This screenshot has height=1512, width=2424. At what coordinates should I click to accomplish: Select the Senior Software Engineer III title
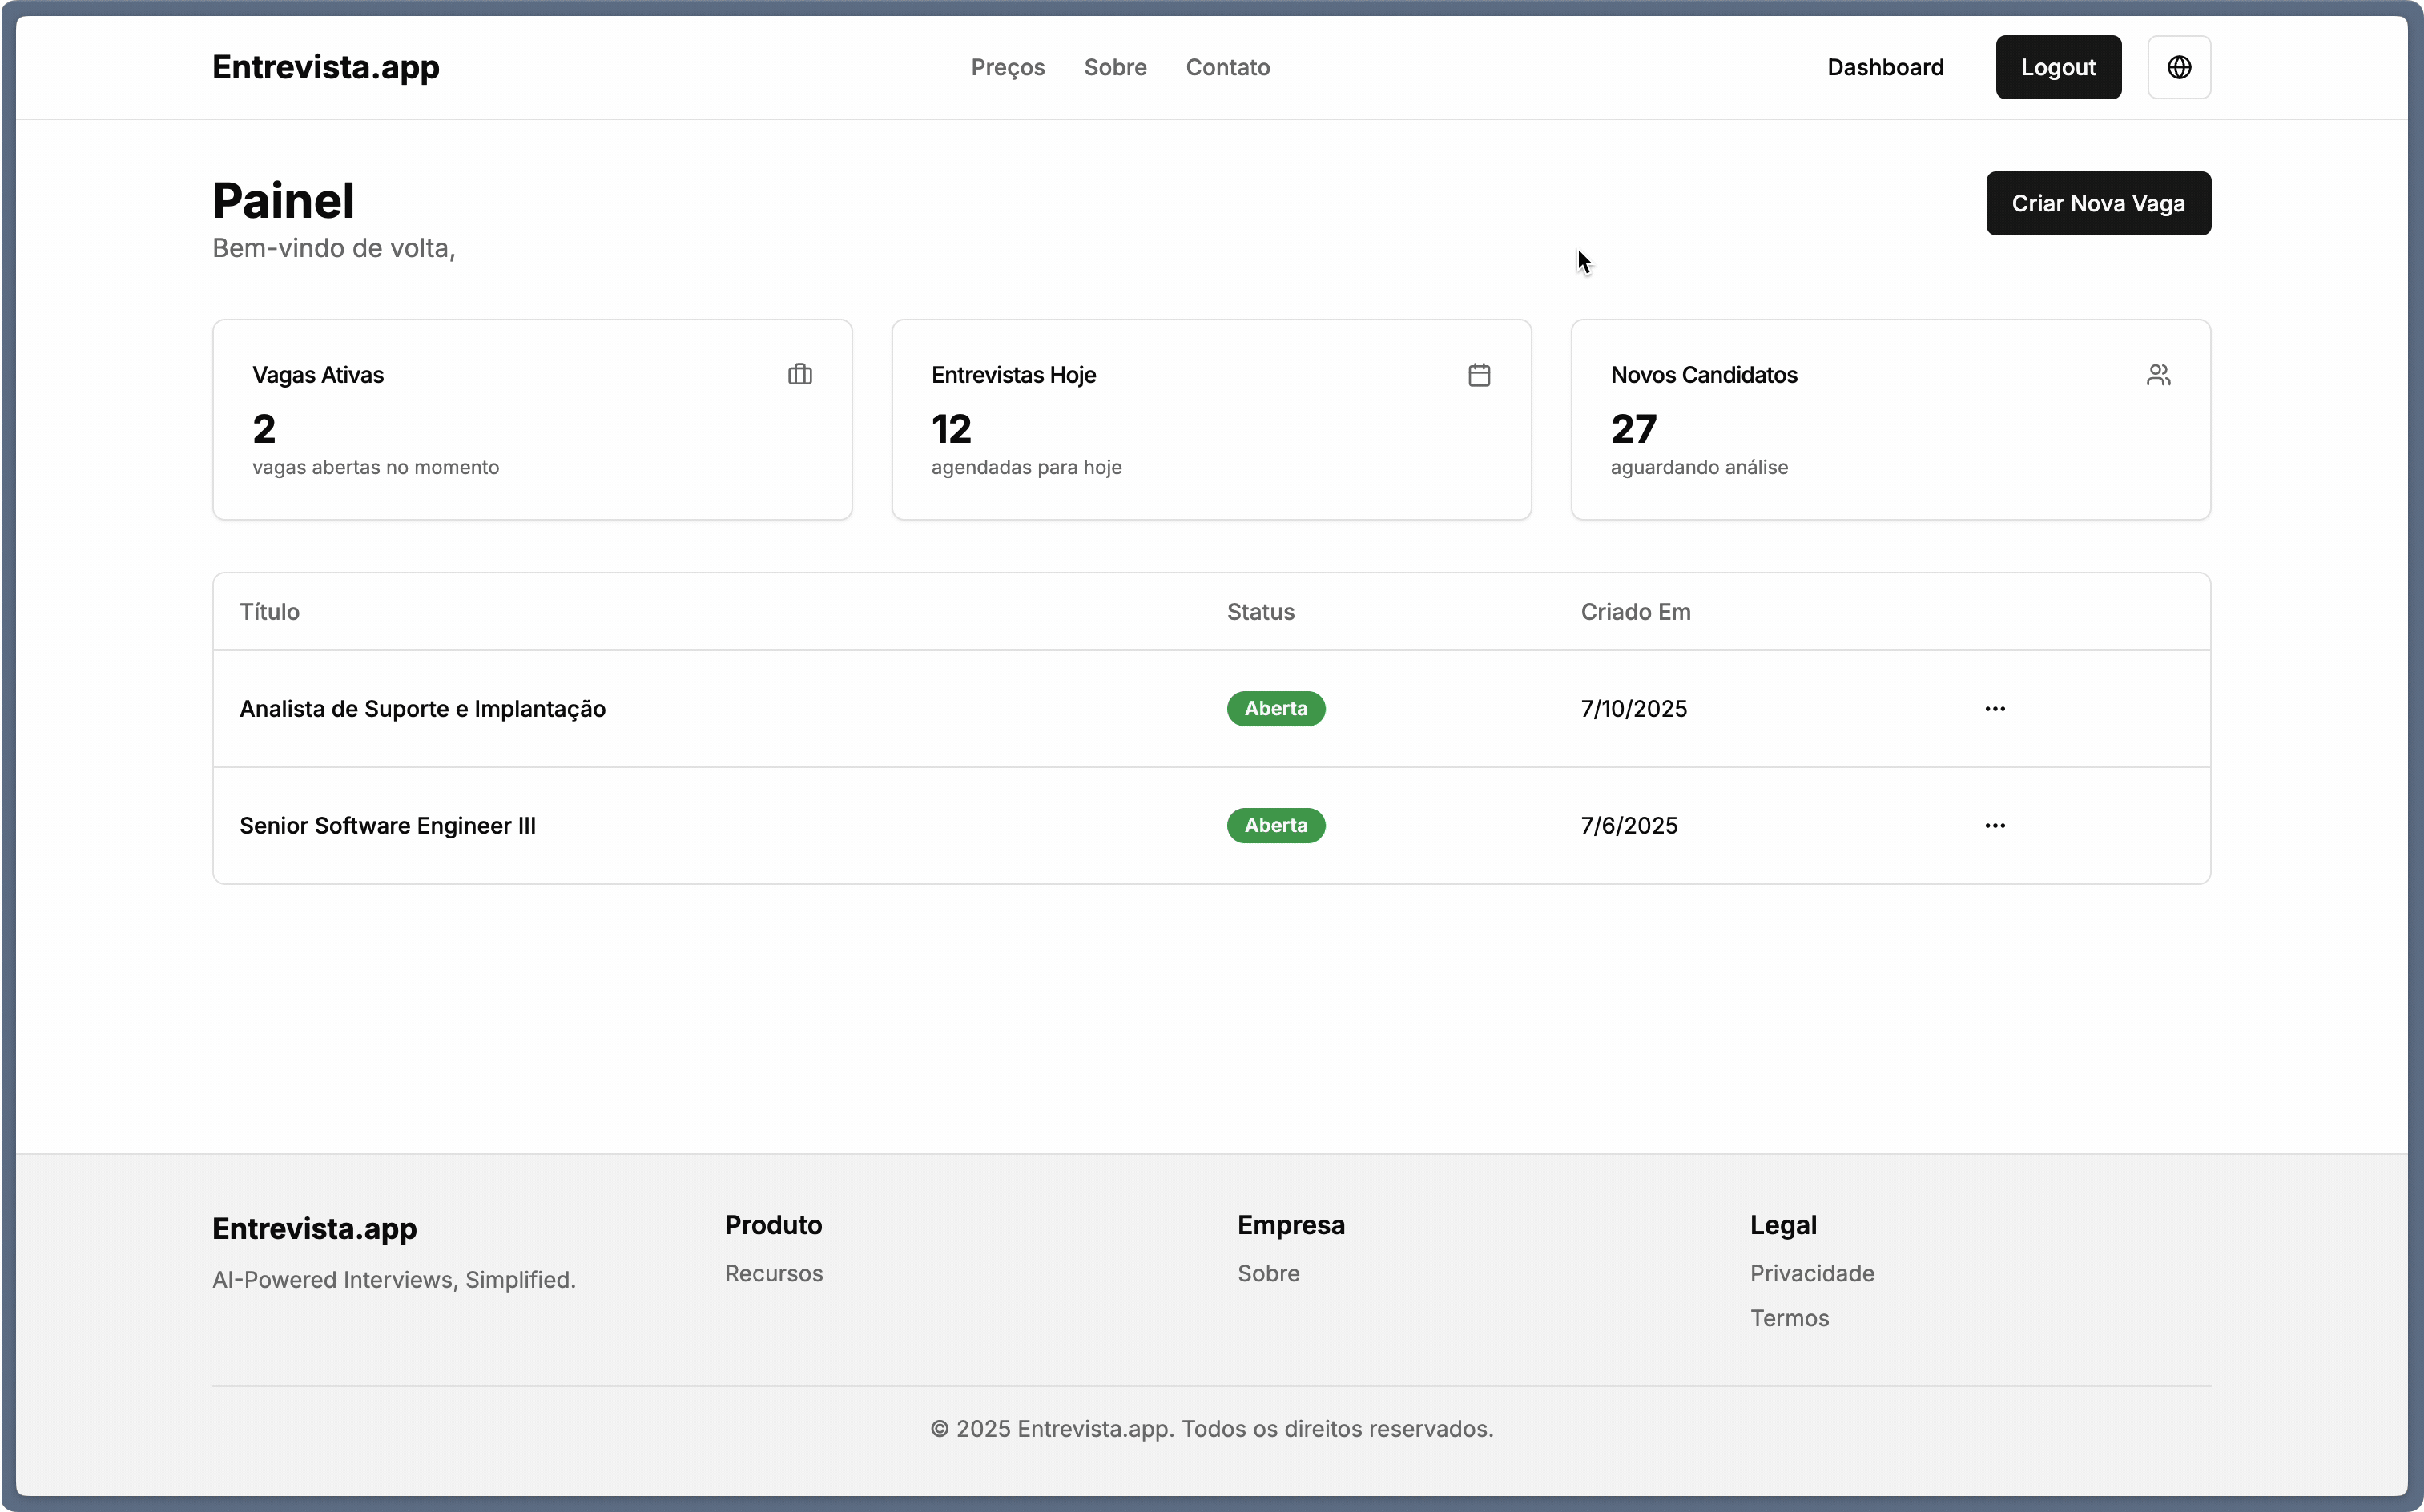click(388, 826)
